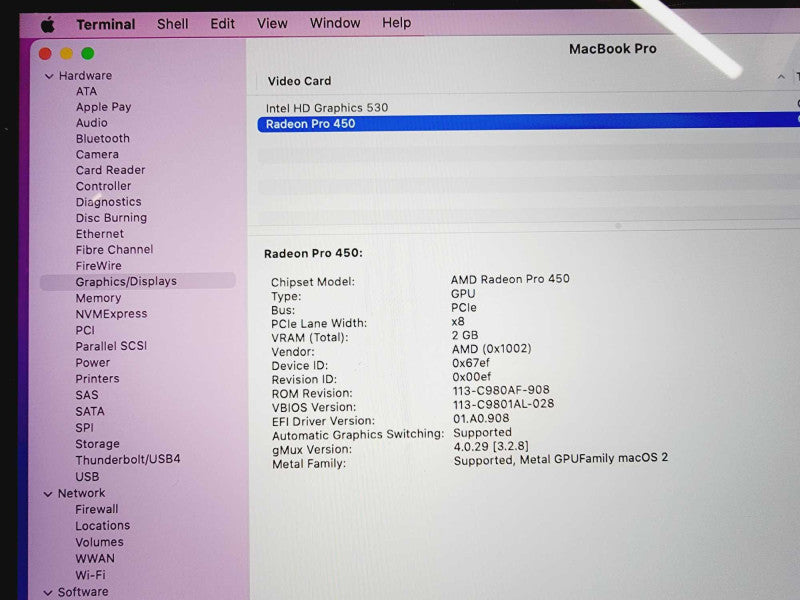Select SPI in the sidebar
800x600 pixels.
coord(84,428)
